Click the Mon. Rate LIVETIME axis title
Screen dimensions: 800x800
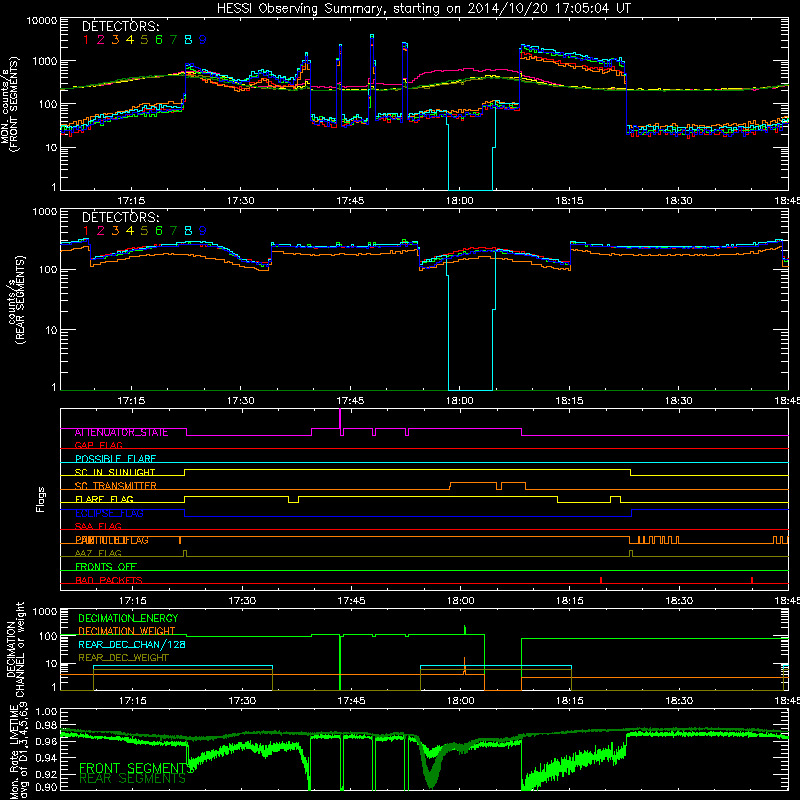tap(17, 752)
